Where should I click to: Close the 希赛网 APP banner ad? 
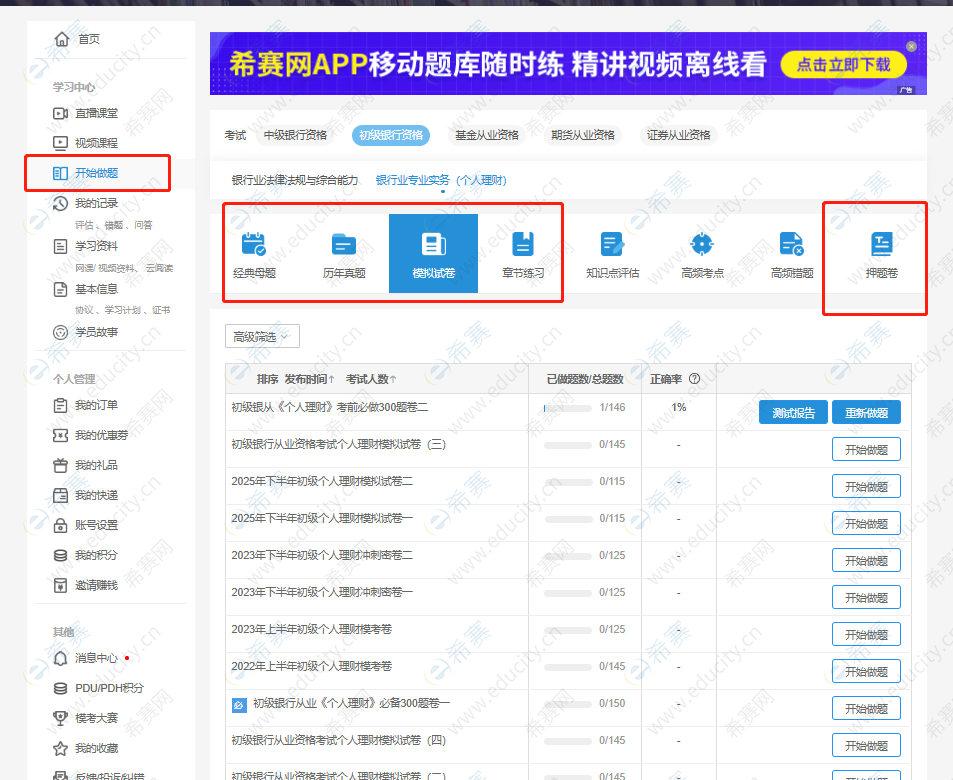tap(911, 46)
